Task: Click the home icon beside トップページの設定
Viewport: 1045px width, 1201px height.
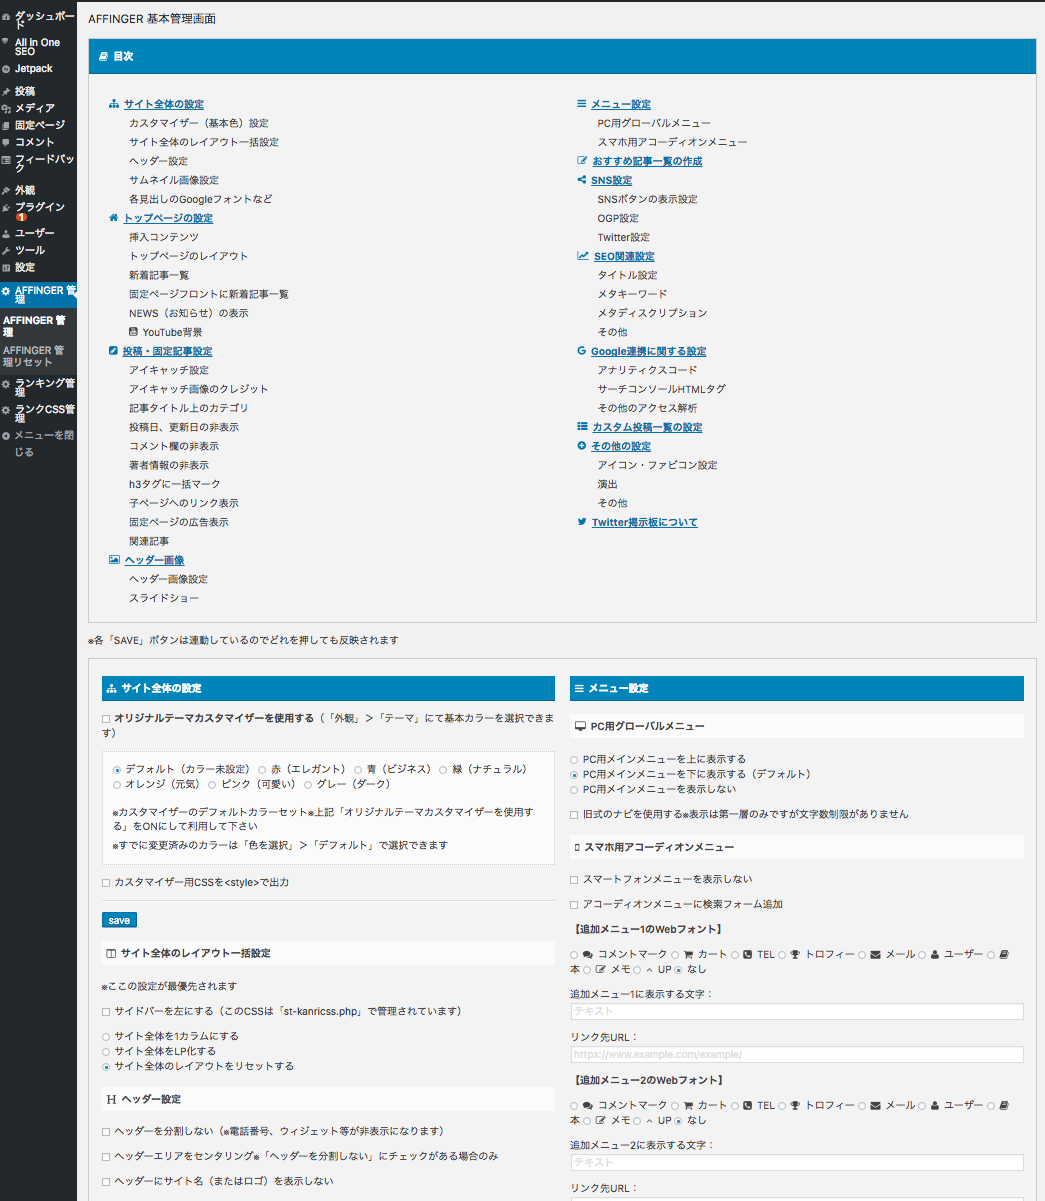Action: coord(114,218)
